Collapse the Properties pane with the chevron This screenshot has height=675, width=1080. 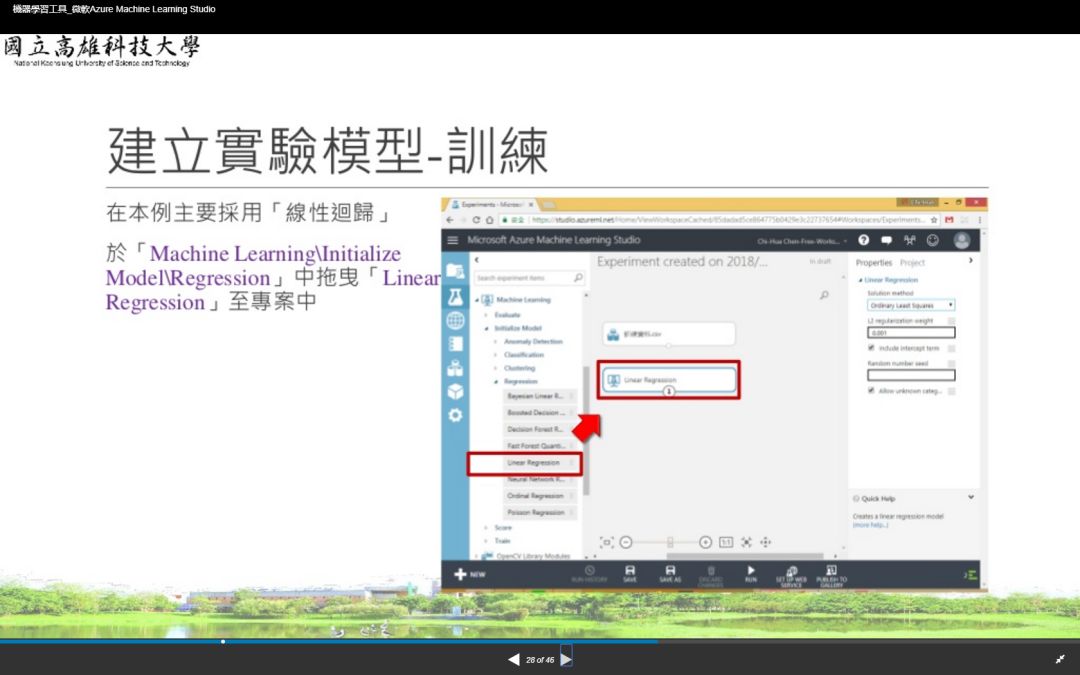pyautogui.click(x=970, y=260)
